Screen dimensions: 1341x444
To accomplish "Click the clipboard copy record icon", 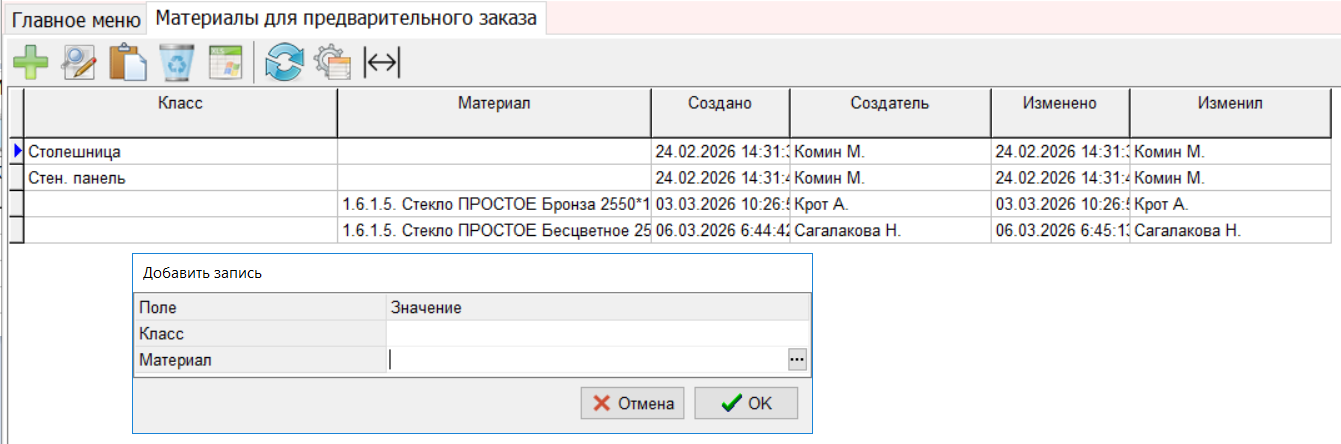I will coord(128,63).
